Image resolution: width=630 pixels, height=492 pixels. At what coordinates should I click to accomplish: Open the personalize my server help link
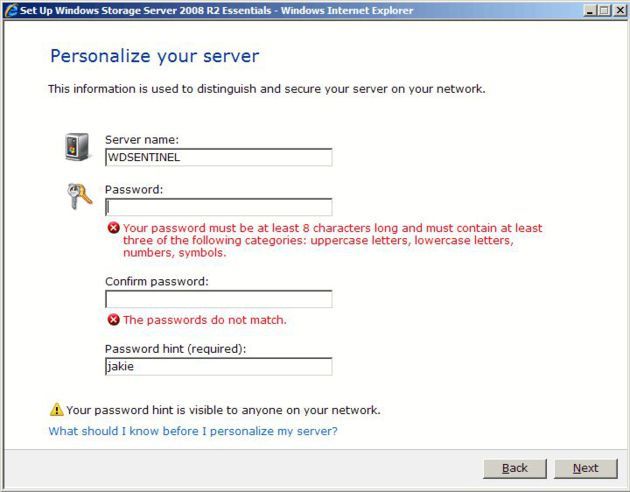[193, 431]
